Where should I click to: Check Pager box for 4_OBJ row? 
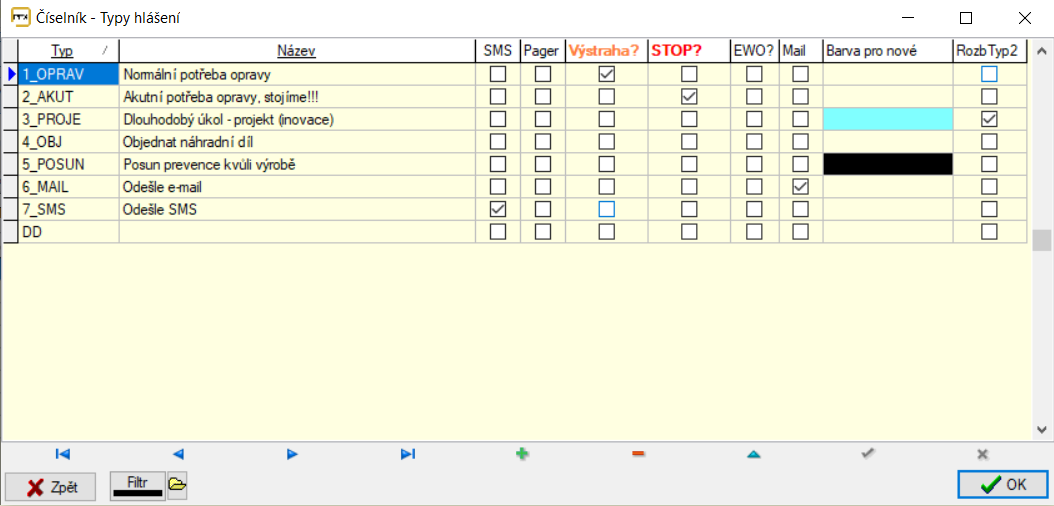pyautogui.click(x=542, y=142)
